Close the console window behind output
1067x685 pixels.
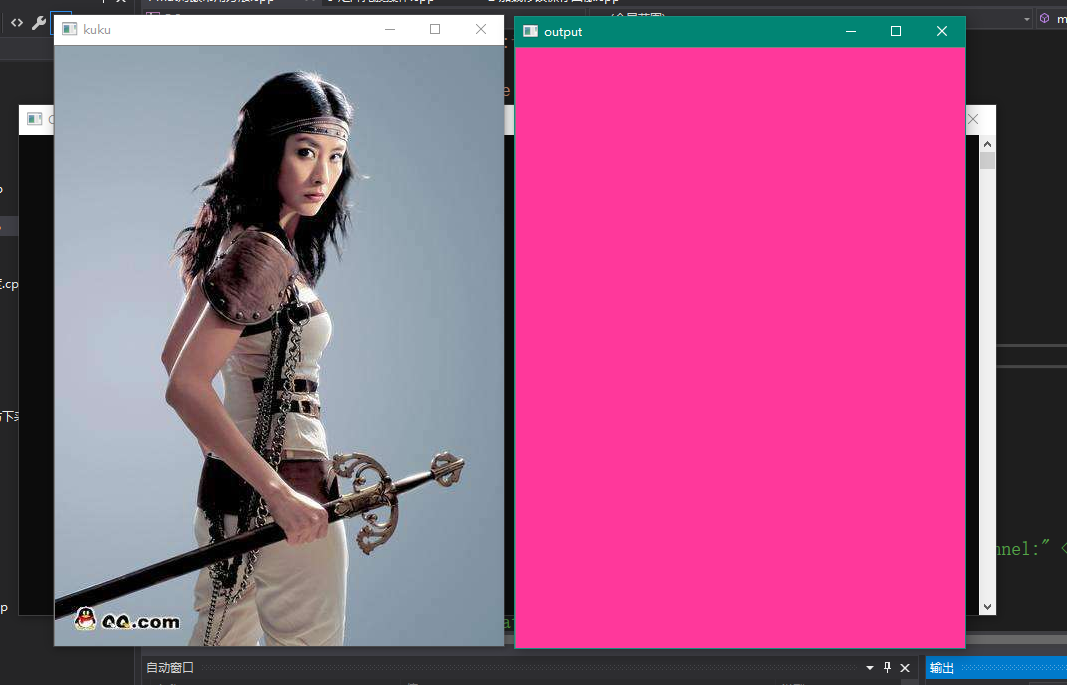[974, 120]
